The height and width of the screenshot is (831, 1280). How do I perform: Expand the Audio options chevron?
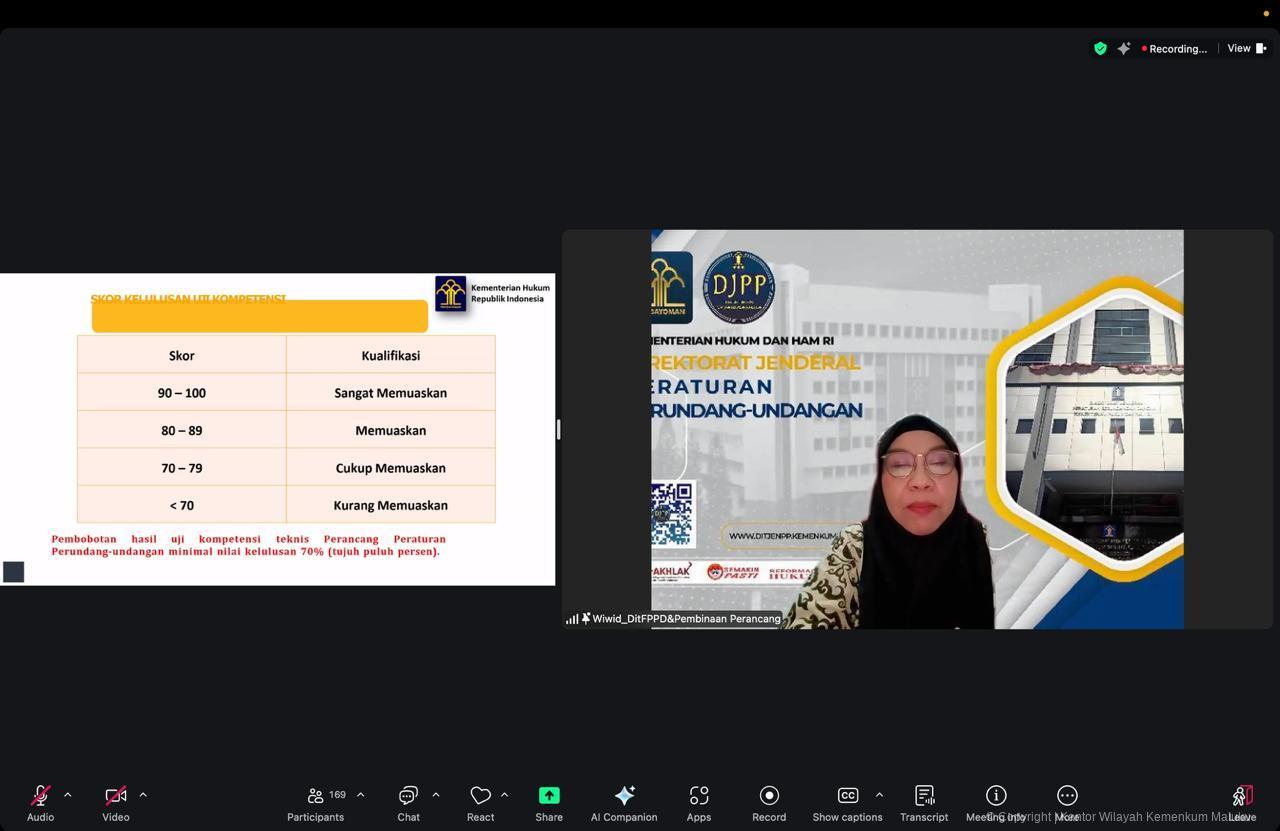point(67,795)
